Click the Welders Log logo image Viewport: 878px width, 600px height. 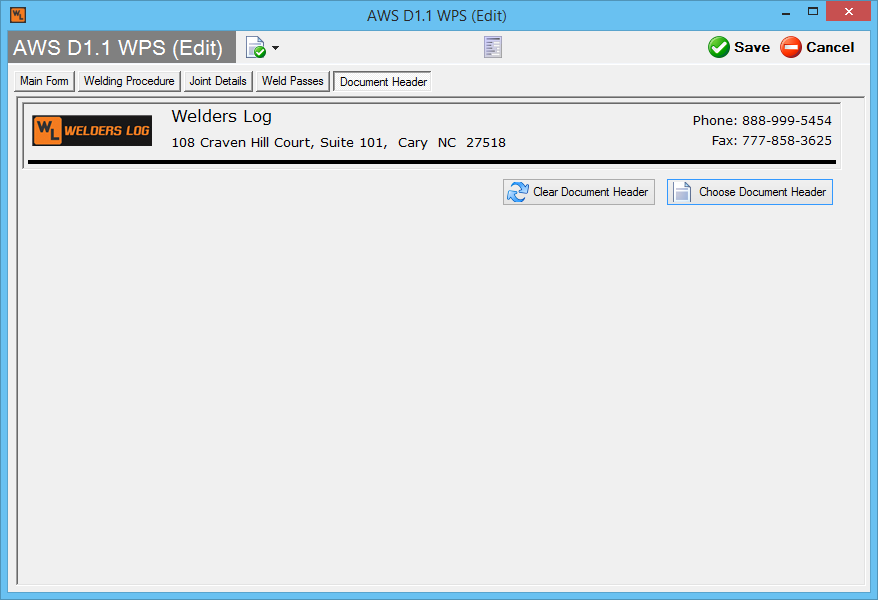pyautogui.click(x=92, y=130)
